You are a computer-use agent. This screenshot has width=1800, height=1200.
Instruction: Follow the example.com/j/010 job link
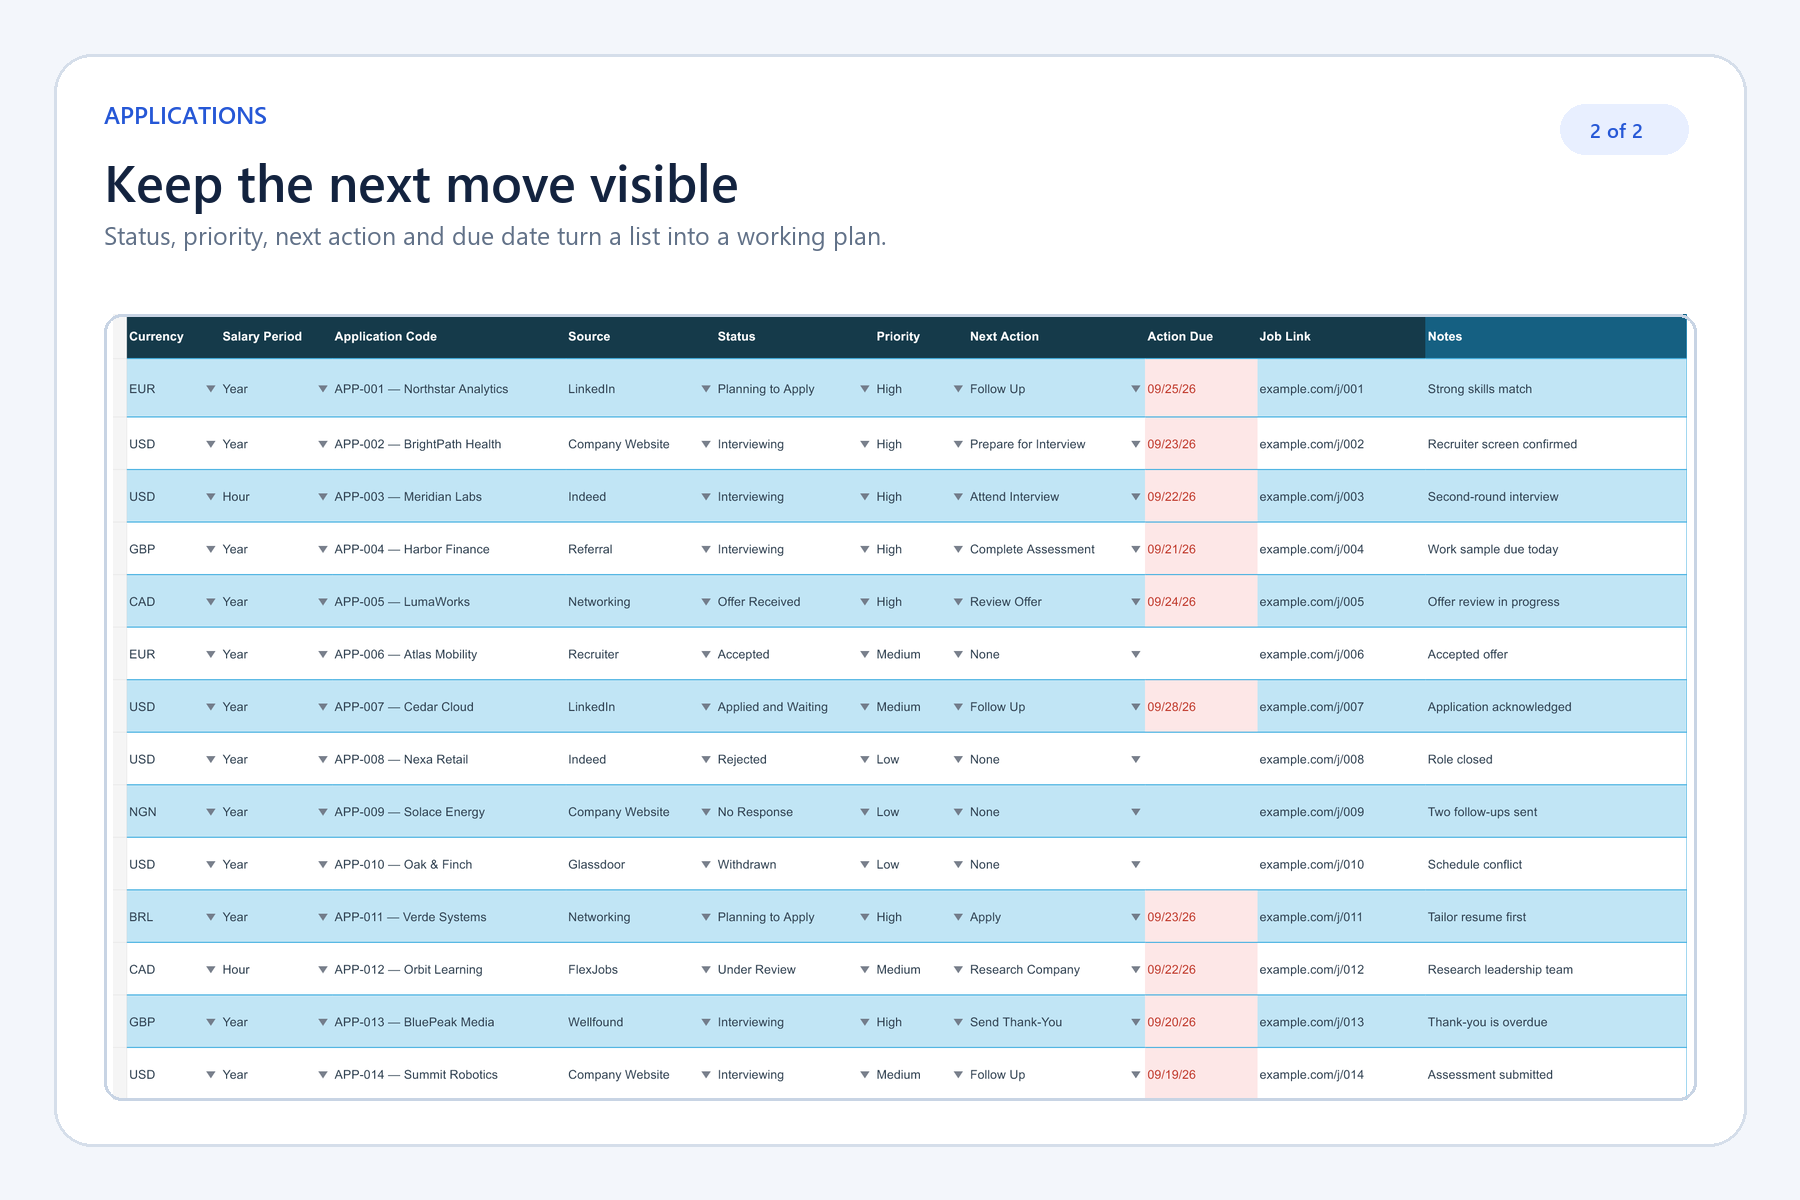[x=1311, y=865]
